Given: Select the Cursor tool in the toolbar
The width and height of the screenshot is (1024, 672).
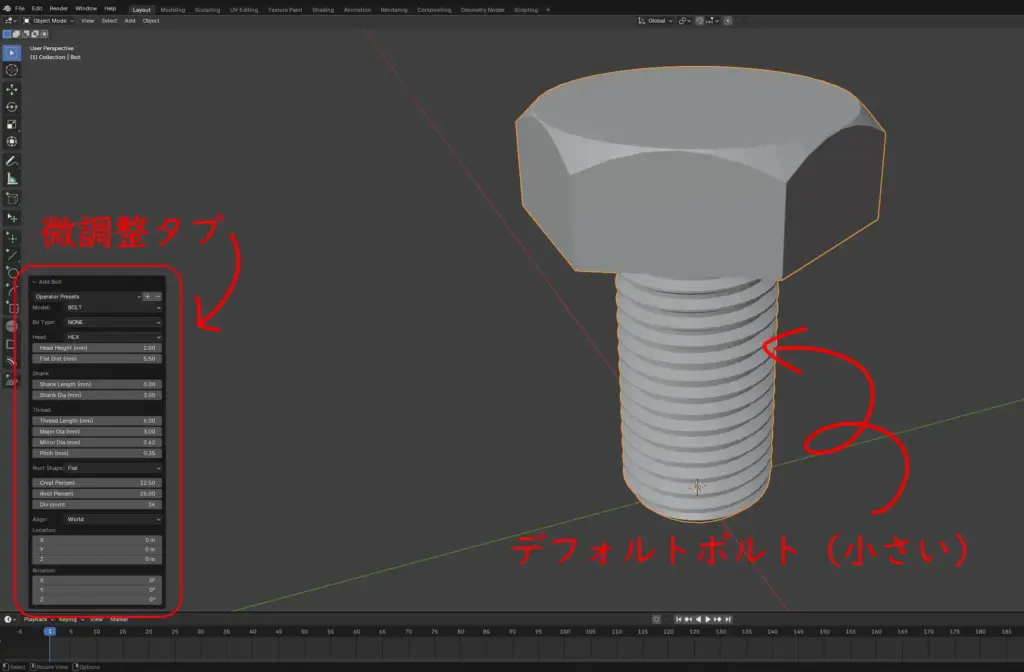Looking at the screenshot, I should tap(12, 70).
